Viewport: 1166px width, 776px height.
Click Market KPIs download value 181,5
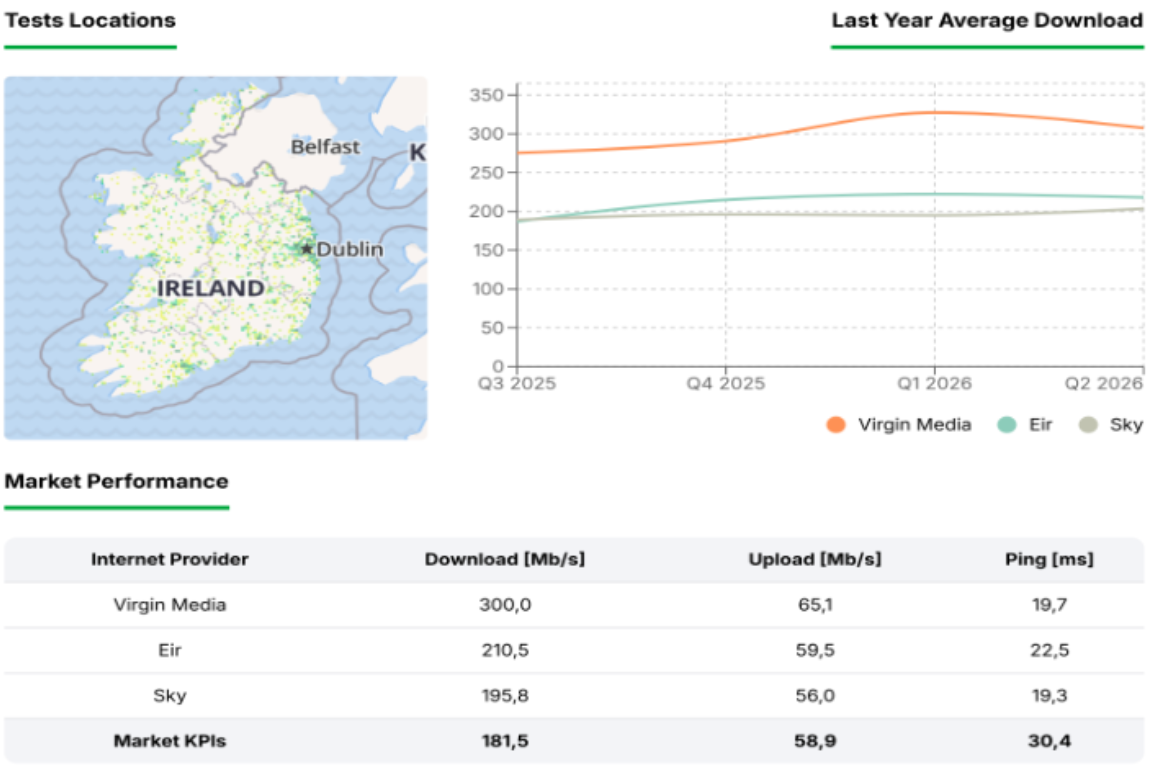(505, 740)
